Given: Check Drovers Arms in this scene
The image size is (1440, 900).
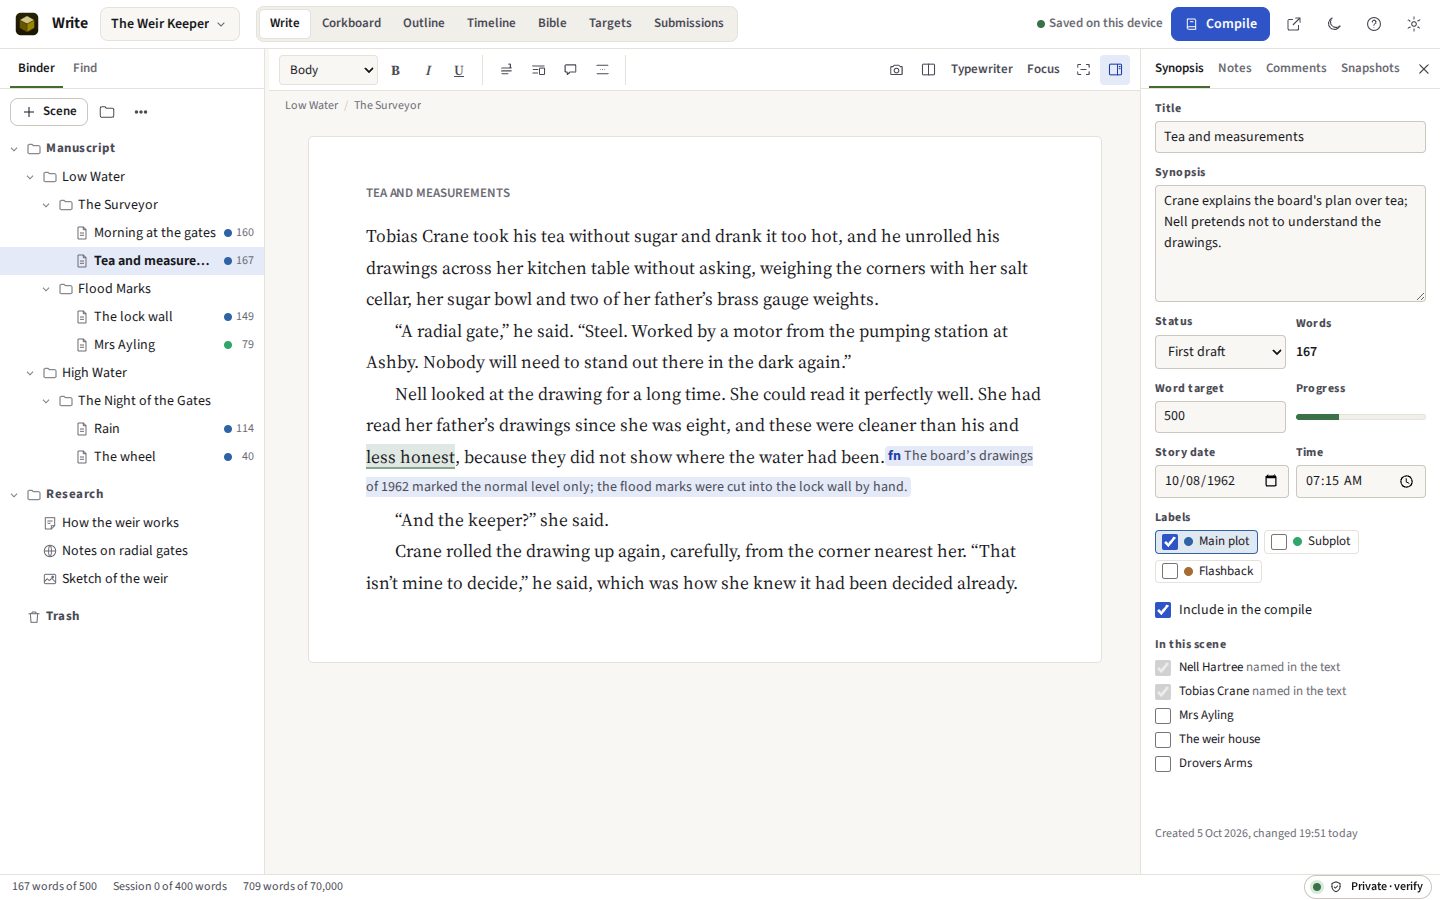Looking at the screenshot, I should [x=1163, y=764].
